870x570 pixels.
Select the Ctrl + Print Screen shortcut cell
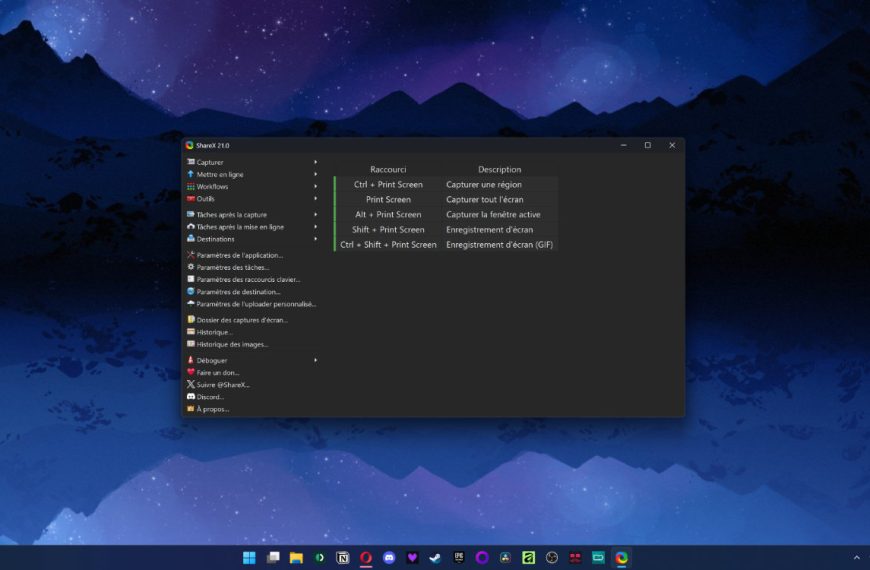coord(388,184)
